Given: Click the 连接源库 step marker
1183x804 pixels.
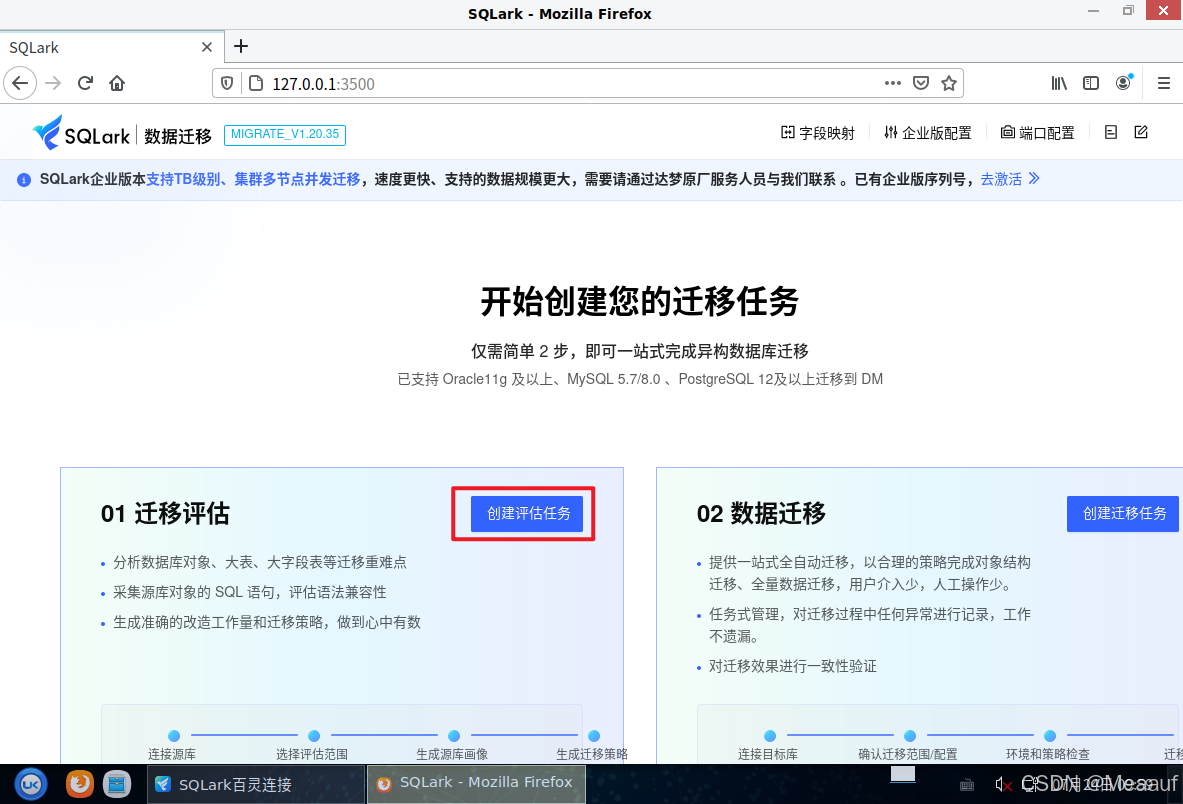Looking at the screenshot, I should coord(174,736).
